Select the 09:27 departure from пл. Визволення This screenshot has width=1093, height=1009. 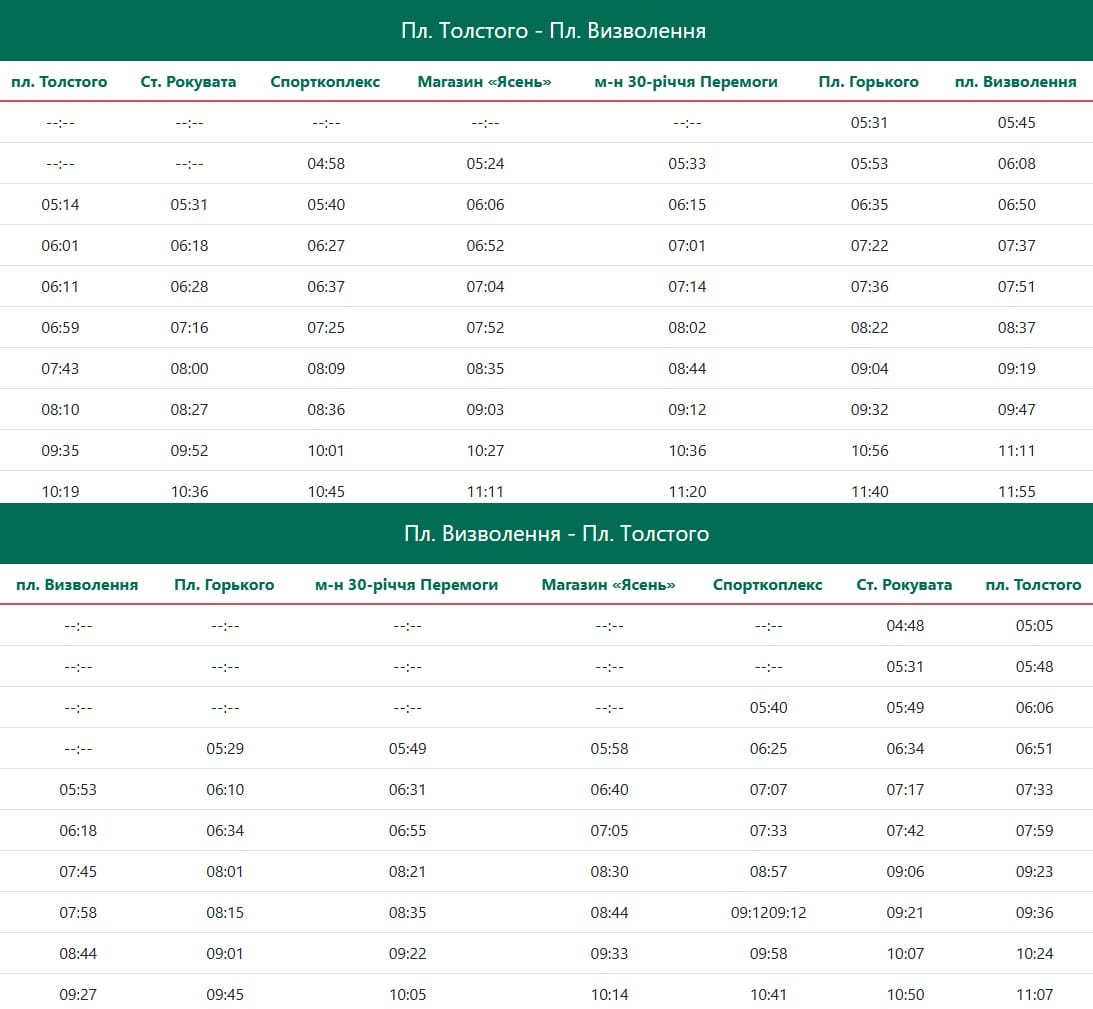pos(78,995)
